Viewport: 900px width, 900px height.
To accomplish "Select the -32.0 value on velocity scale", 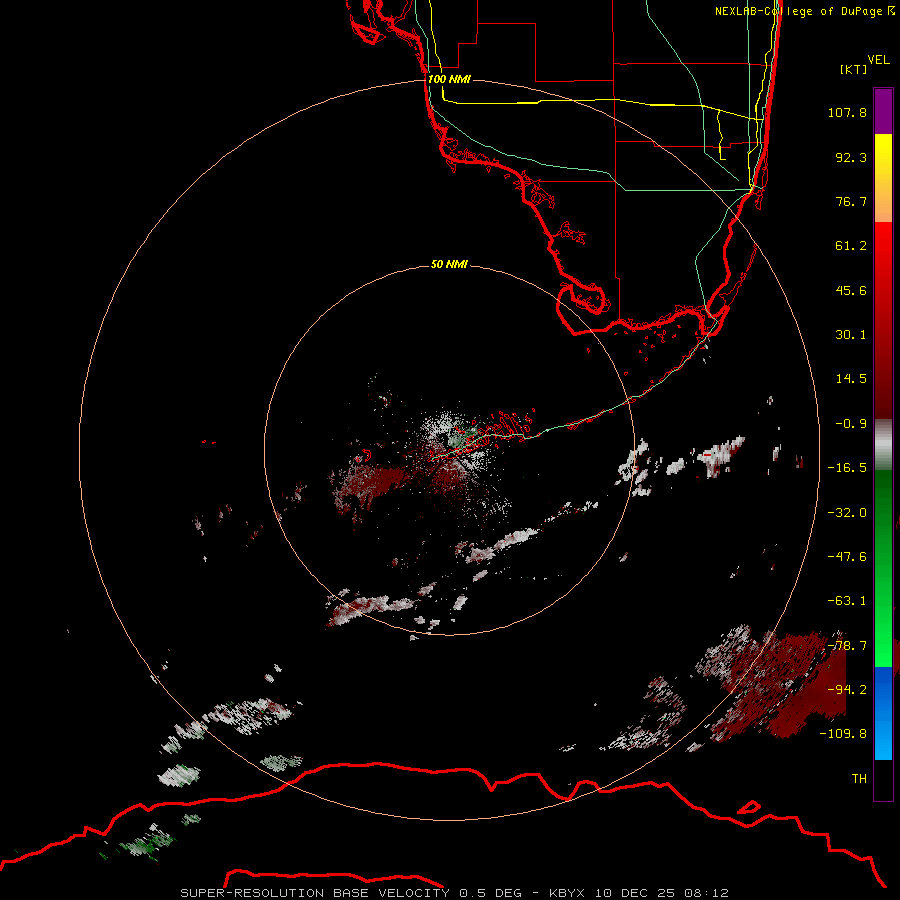I will (x=847, y=513).
